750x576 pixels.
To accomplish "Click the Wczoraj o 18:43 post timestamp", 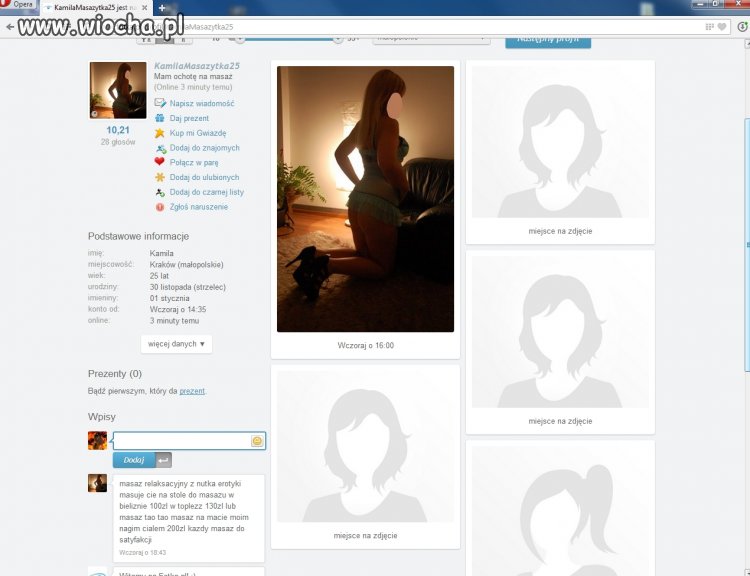I will [143, 553].
